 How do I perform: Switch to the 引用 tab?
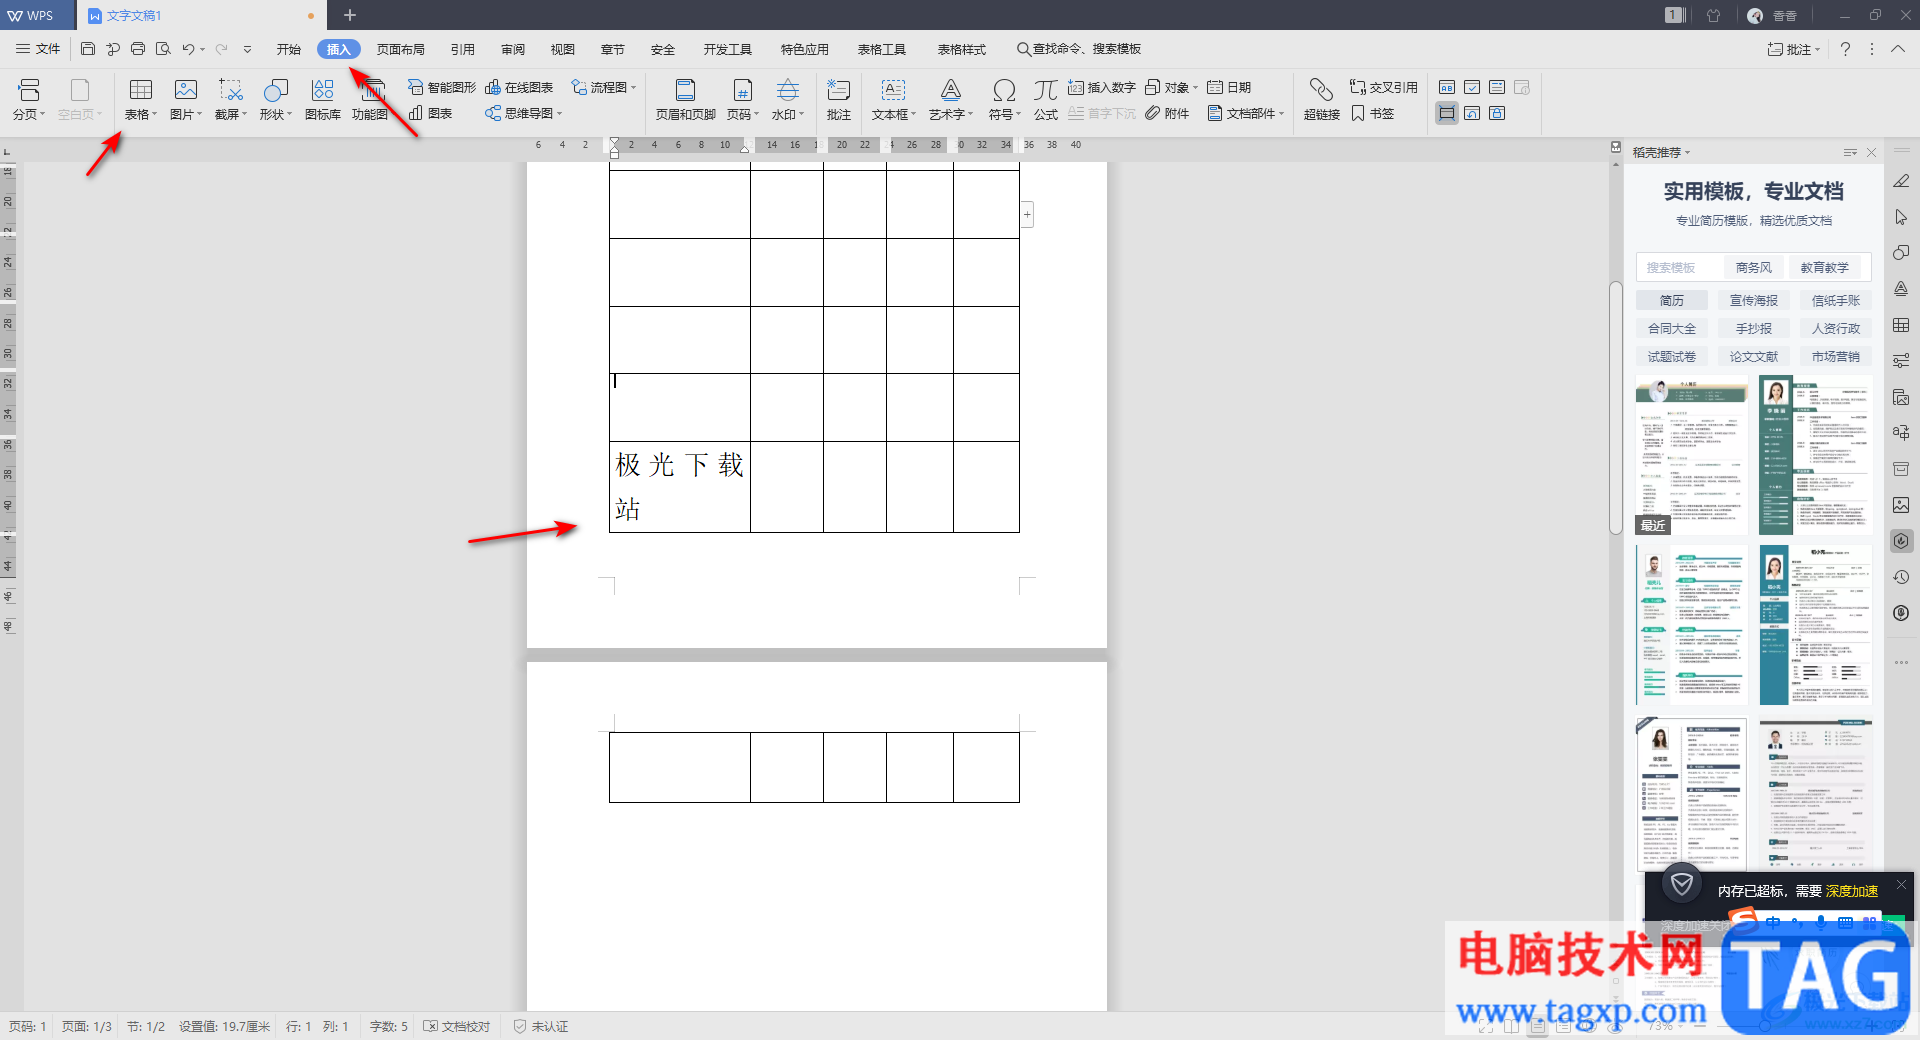tap(463, 49)
